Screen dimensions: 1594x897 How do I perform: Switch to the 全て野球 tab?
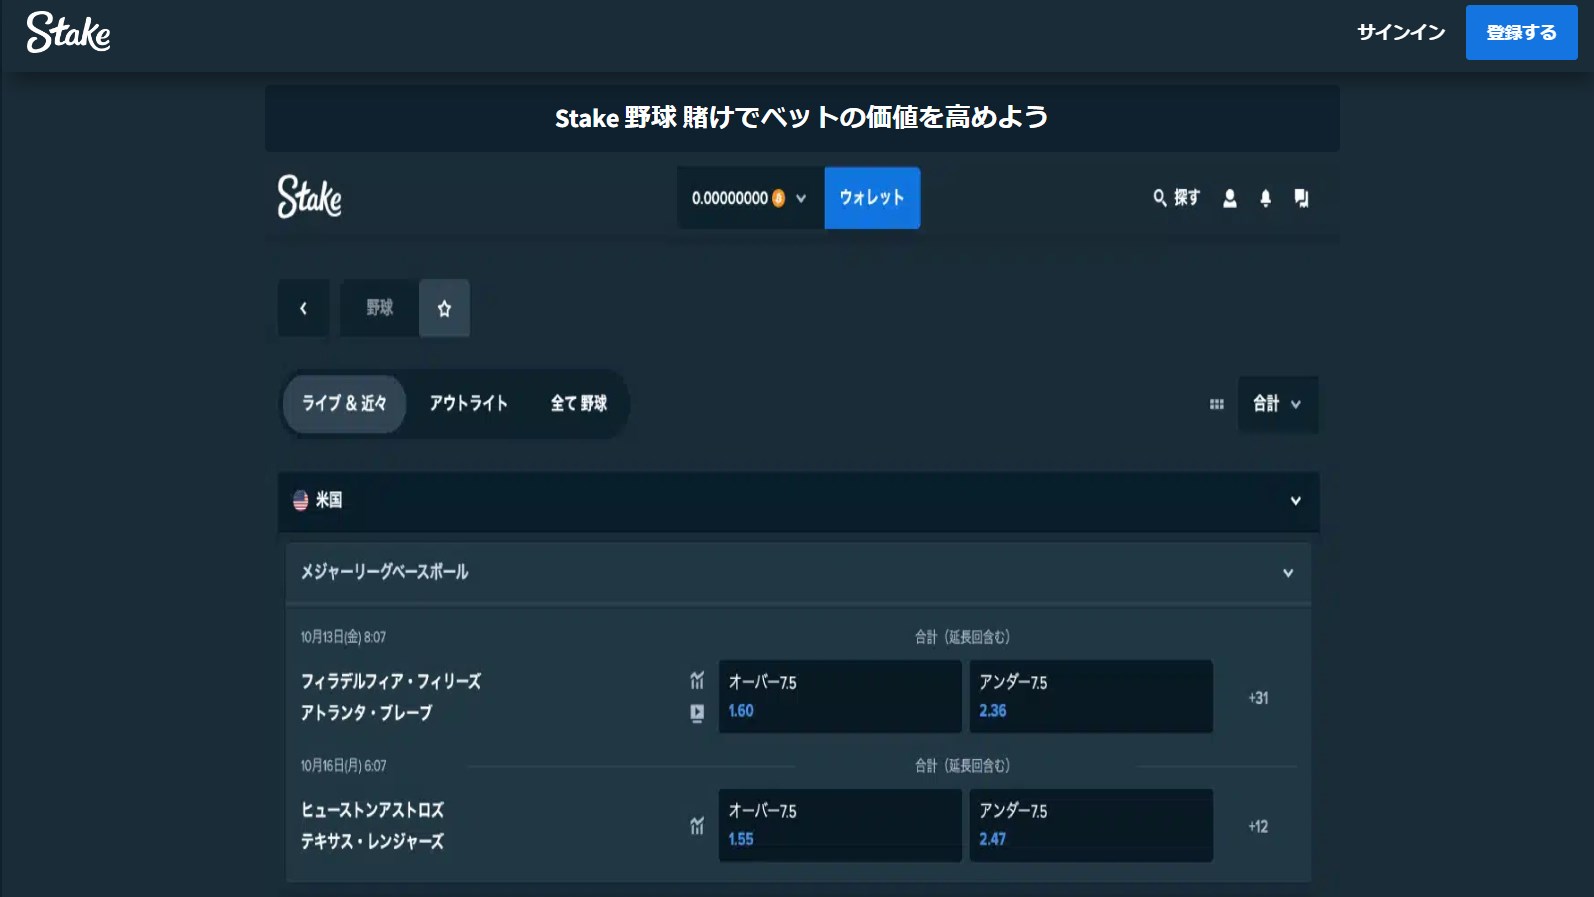(579, 403)
